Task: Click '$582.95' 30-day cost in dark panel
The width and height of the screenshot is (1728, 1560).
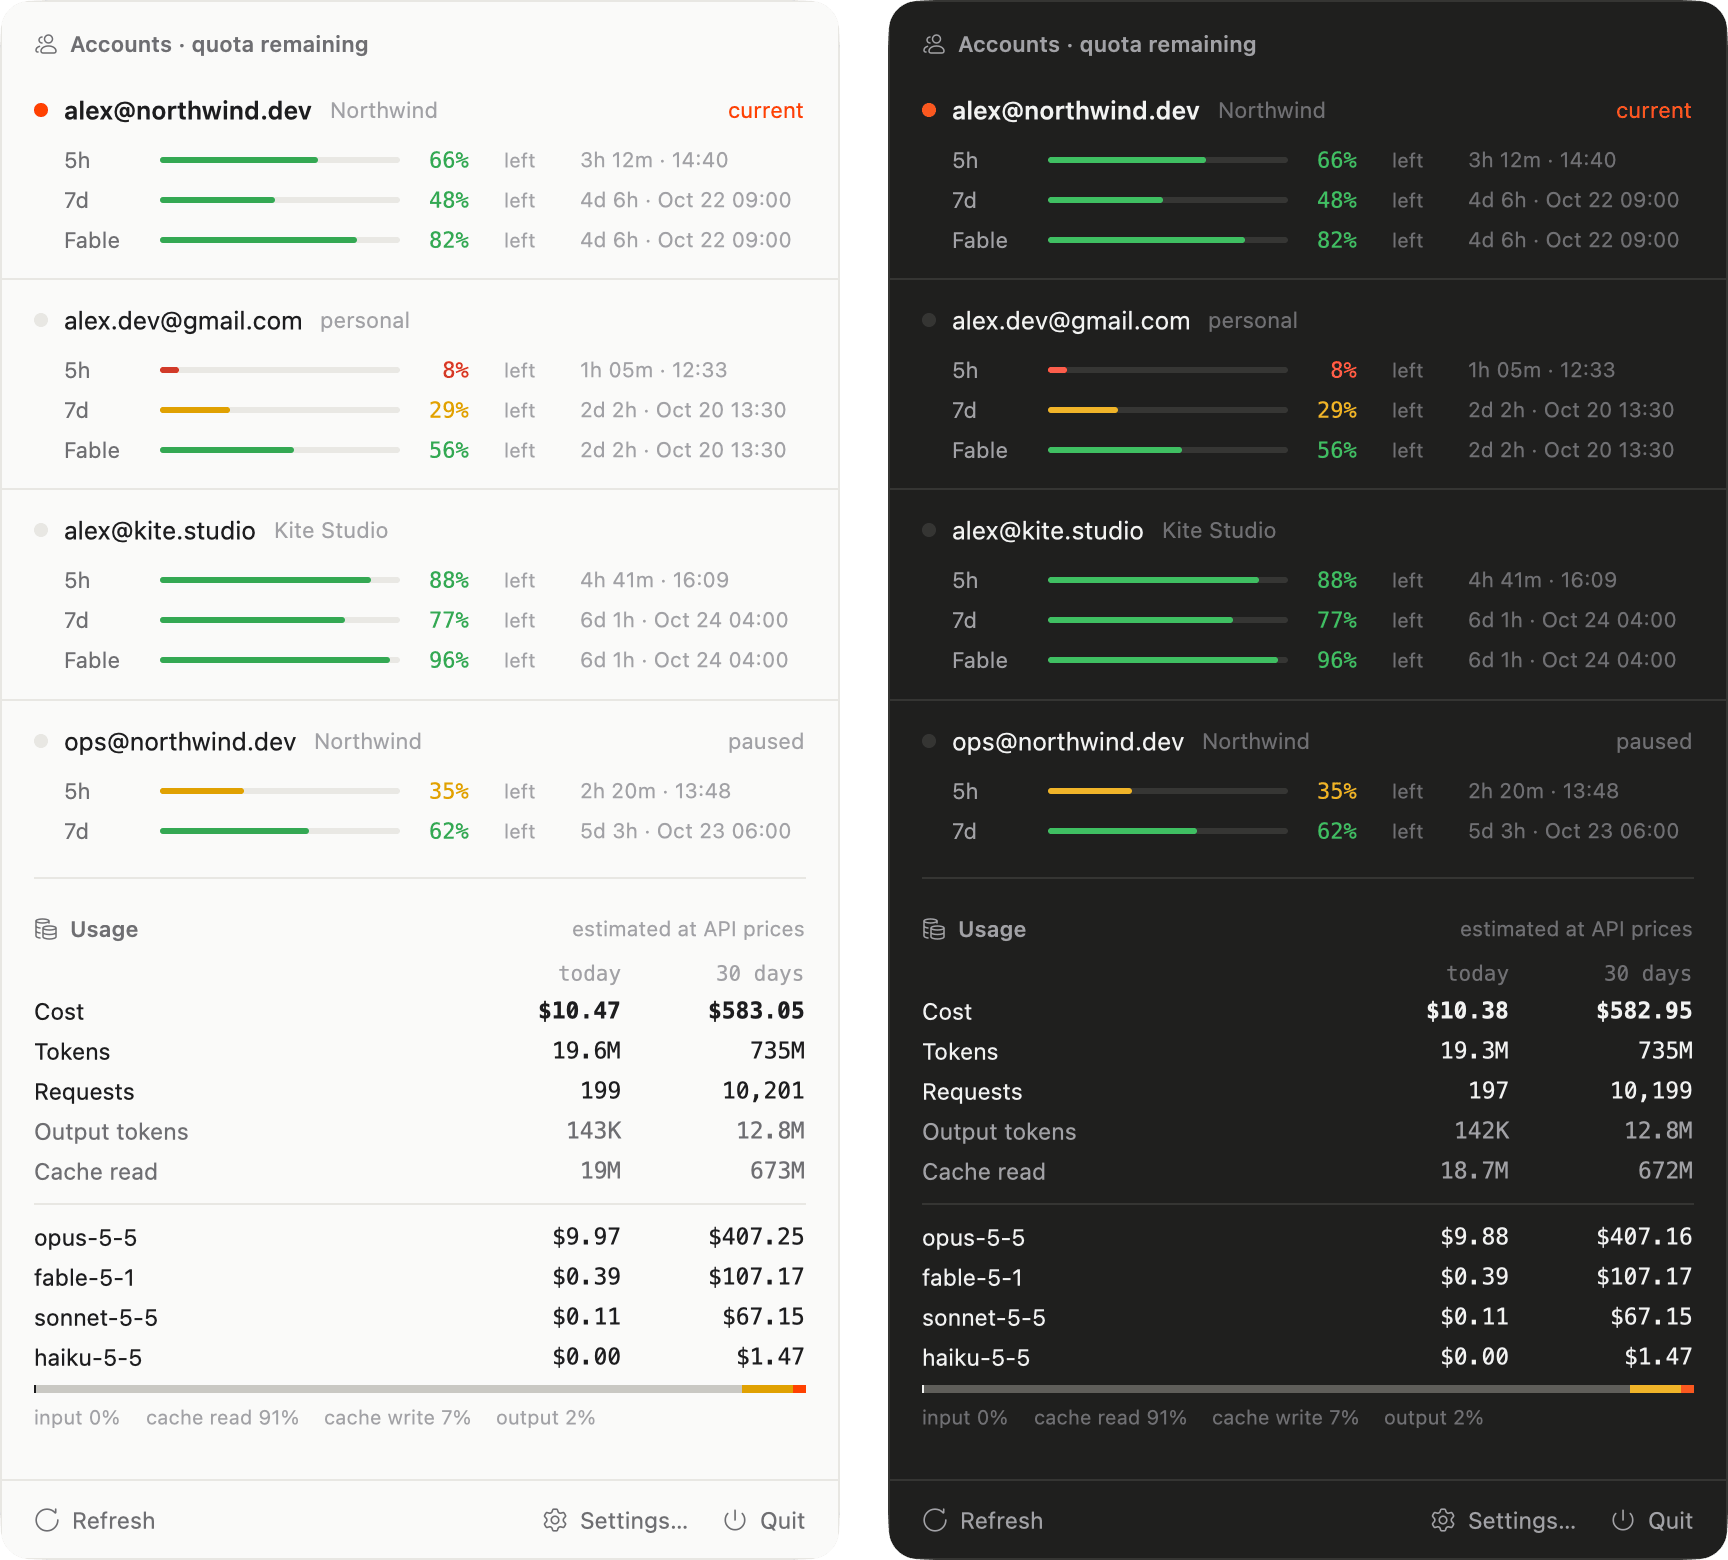Action: pos(1644,1011)
